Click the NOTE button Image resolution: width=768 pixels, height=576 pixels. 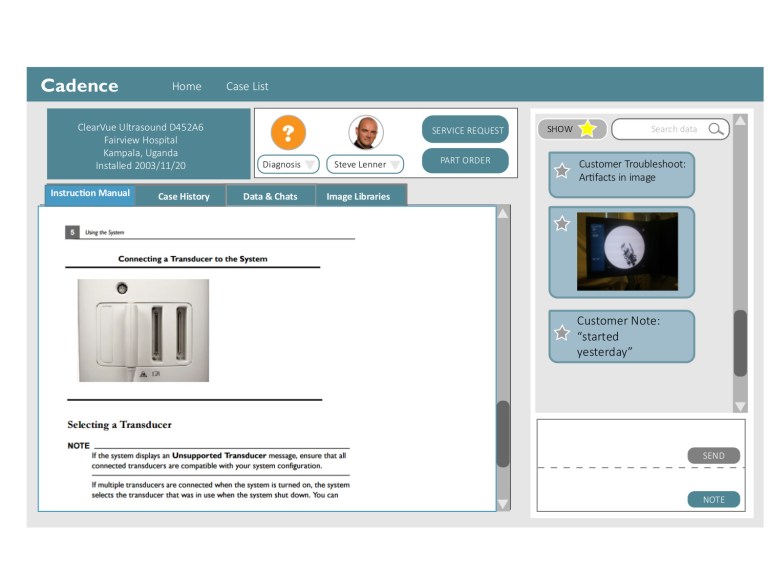pos(713,499)
